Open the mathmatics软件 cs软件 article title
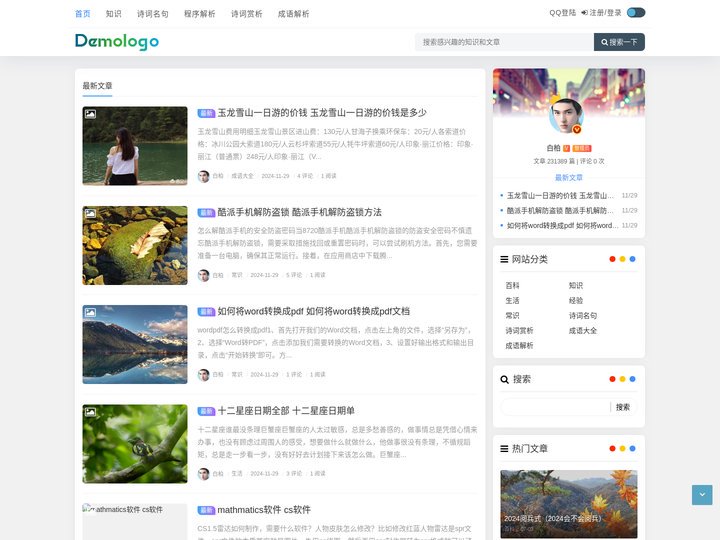 [264, 510]
